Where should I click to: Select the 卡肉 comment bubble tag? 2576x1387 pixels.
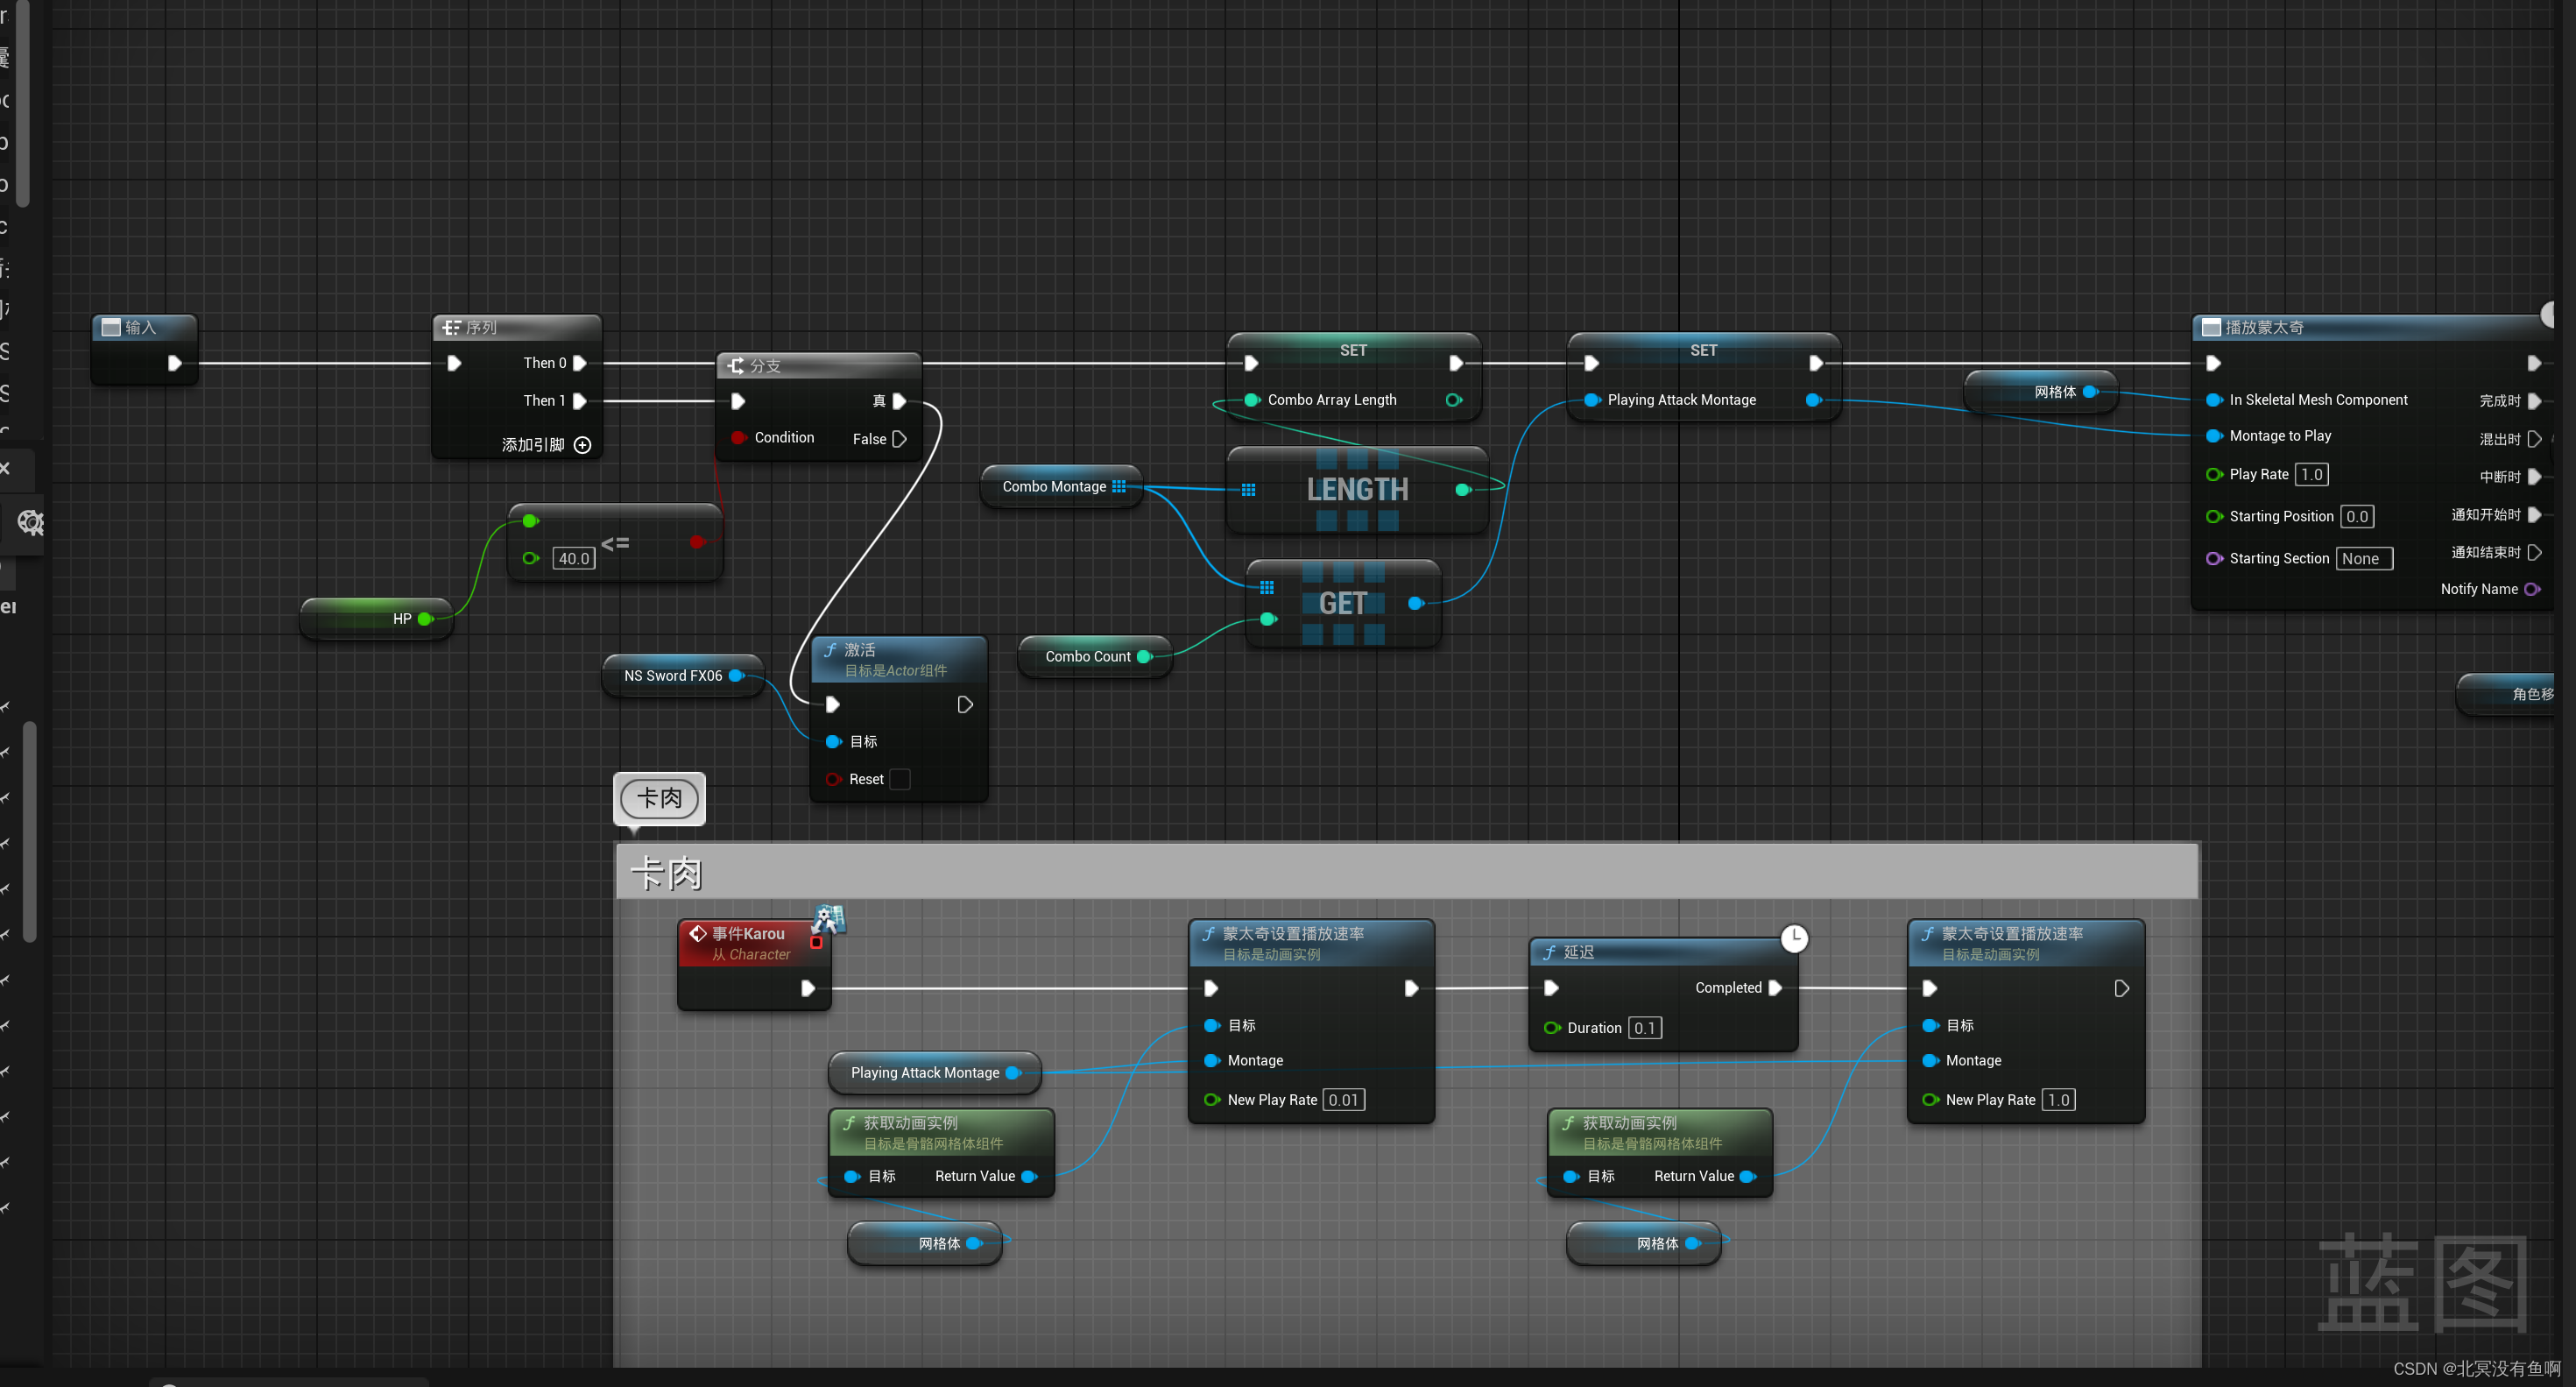(659, 798)
